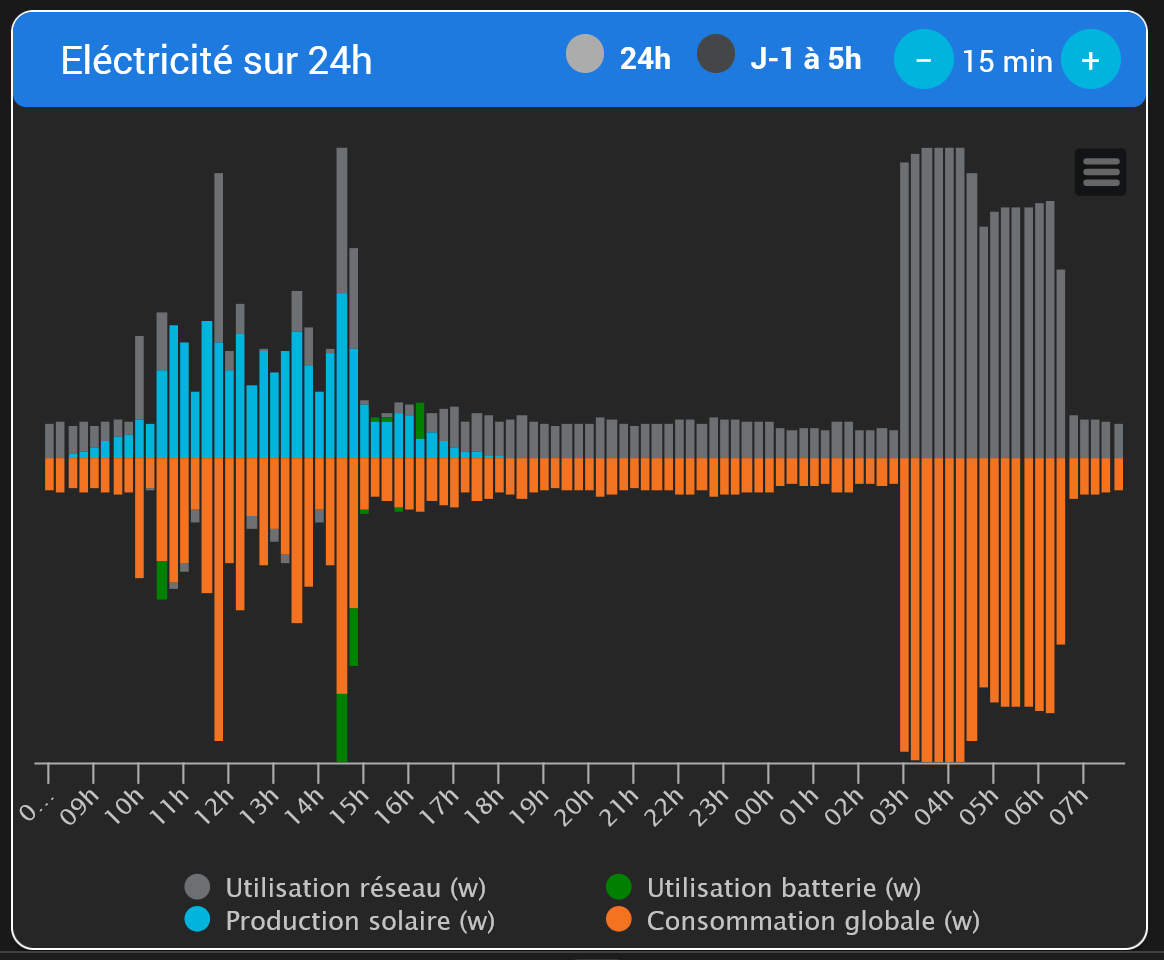Click the 00h axis label
The width and height of the screenshot is (1164, 960).
coord(755,807)
